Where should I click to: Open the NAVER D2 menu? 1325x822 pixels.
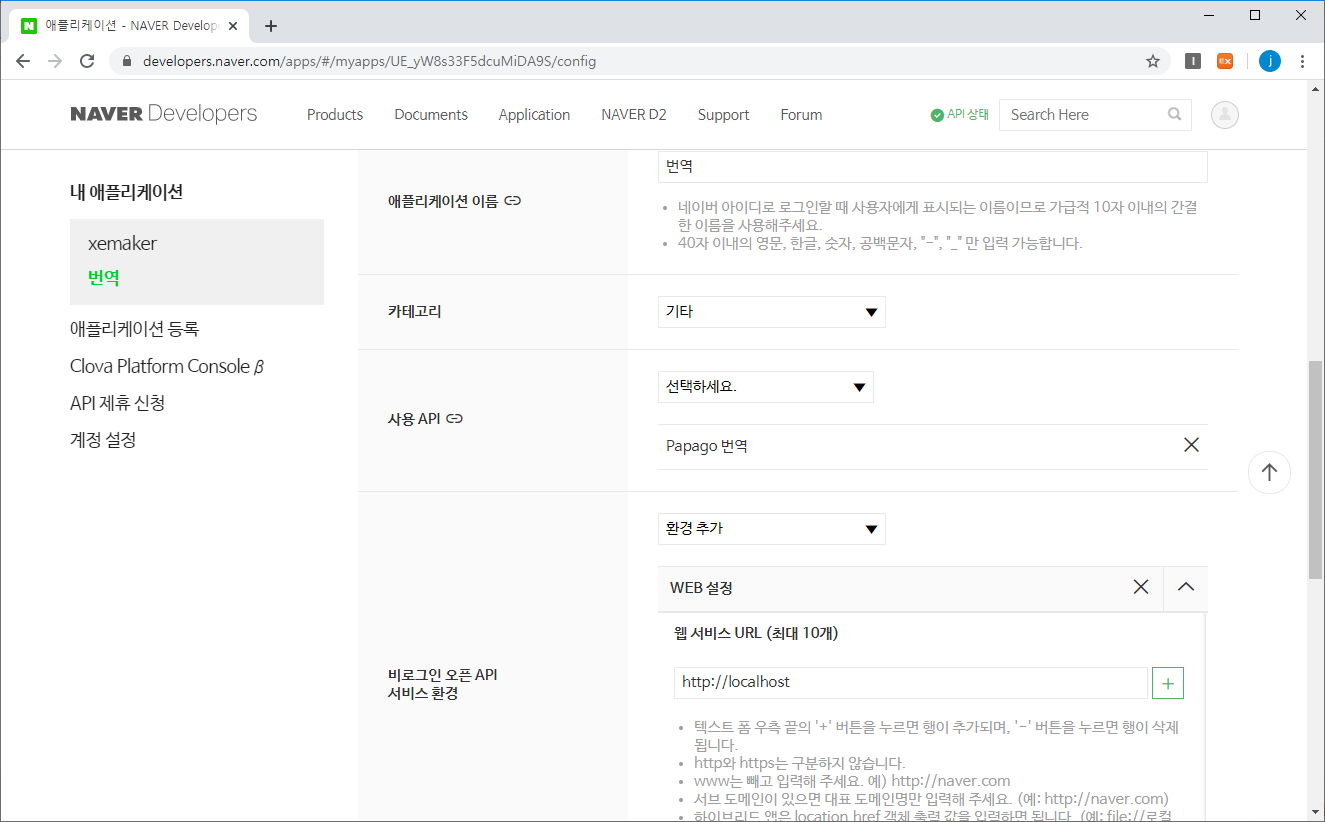tap(634, 115)
